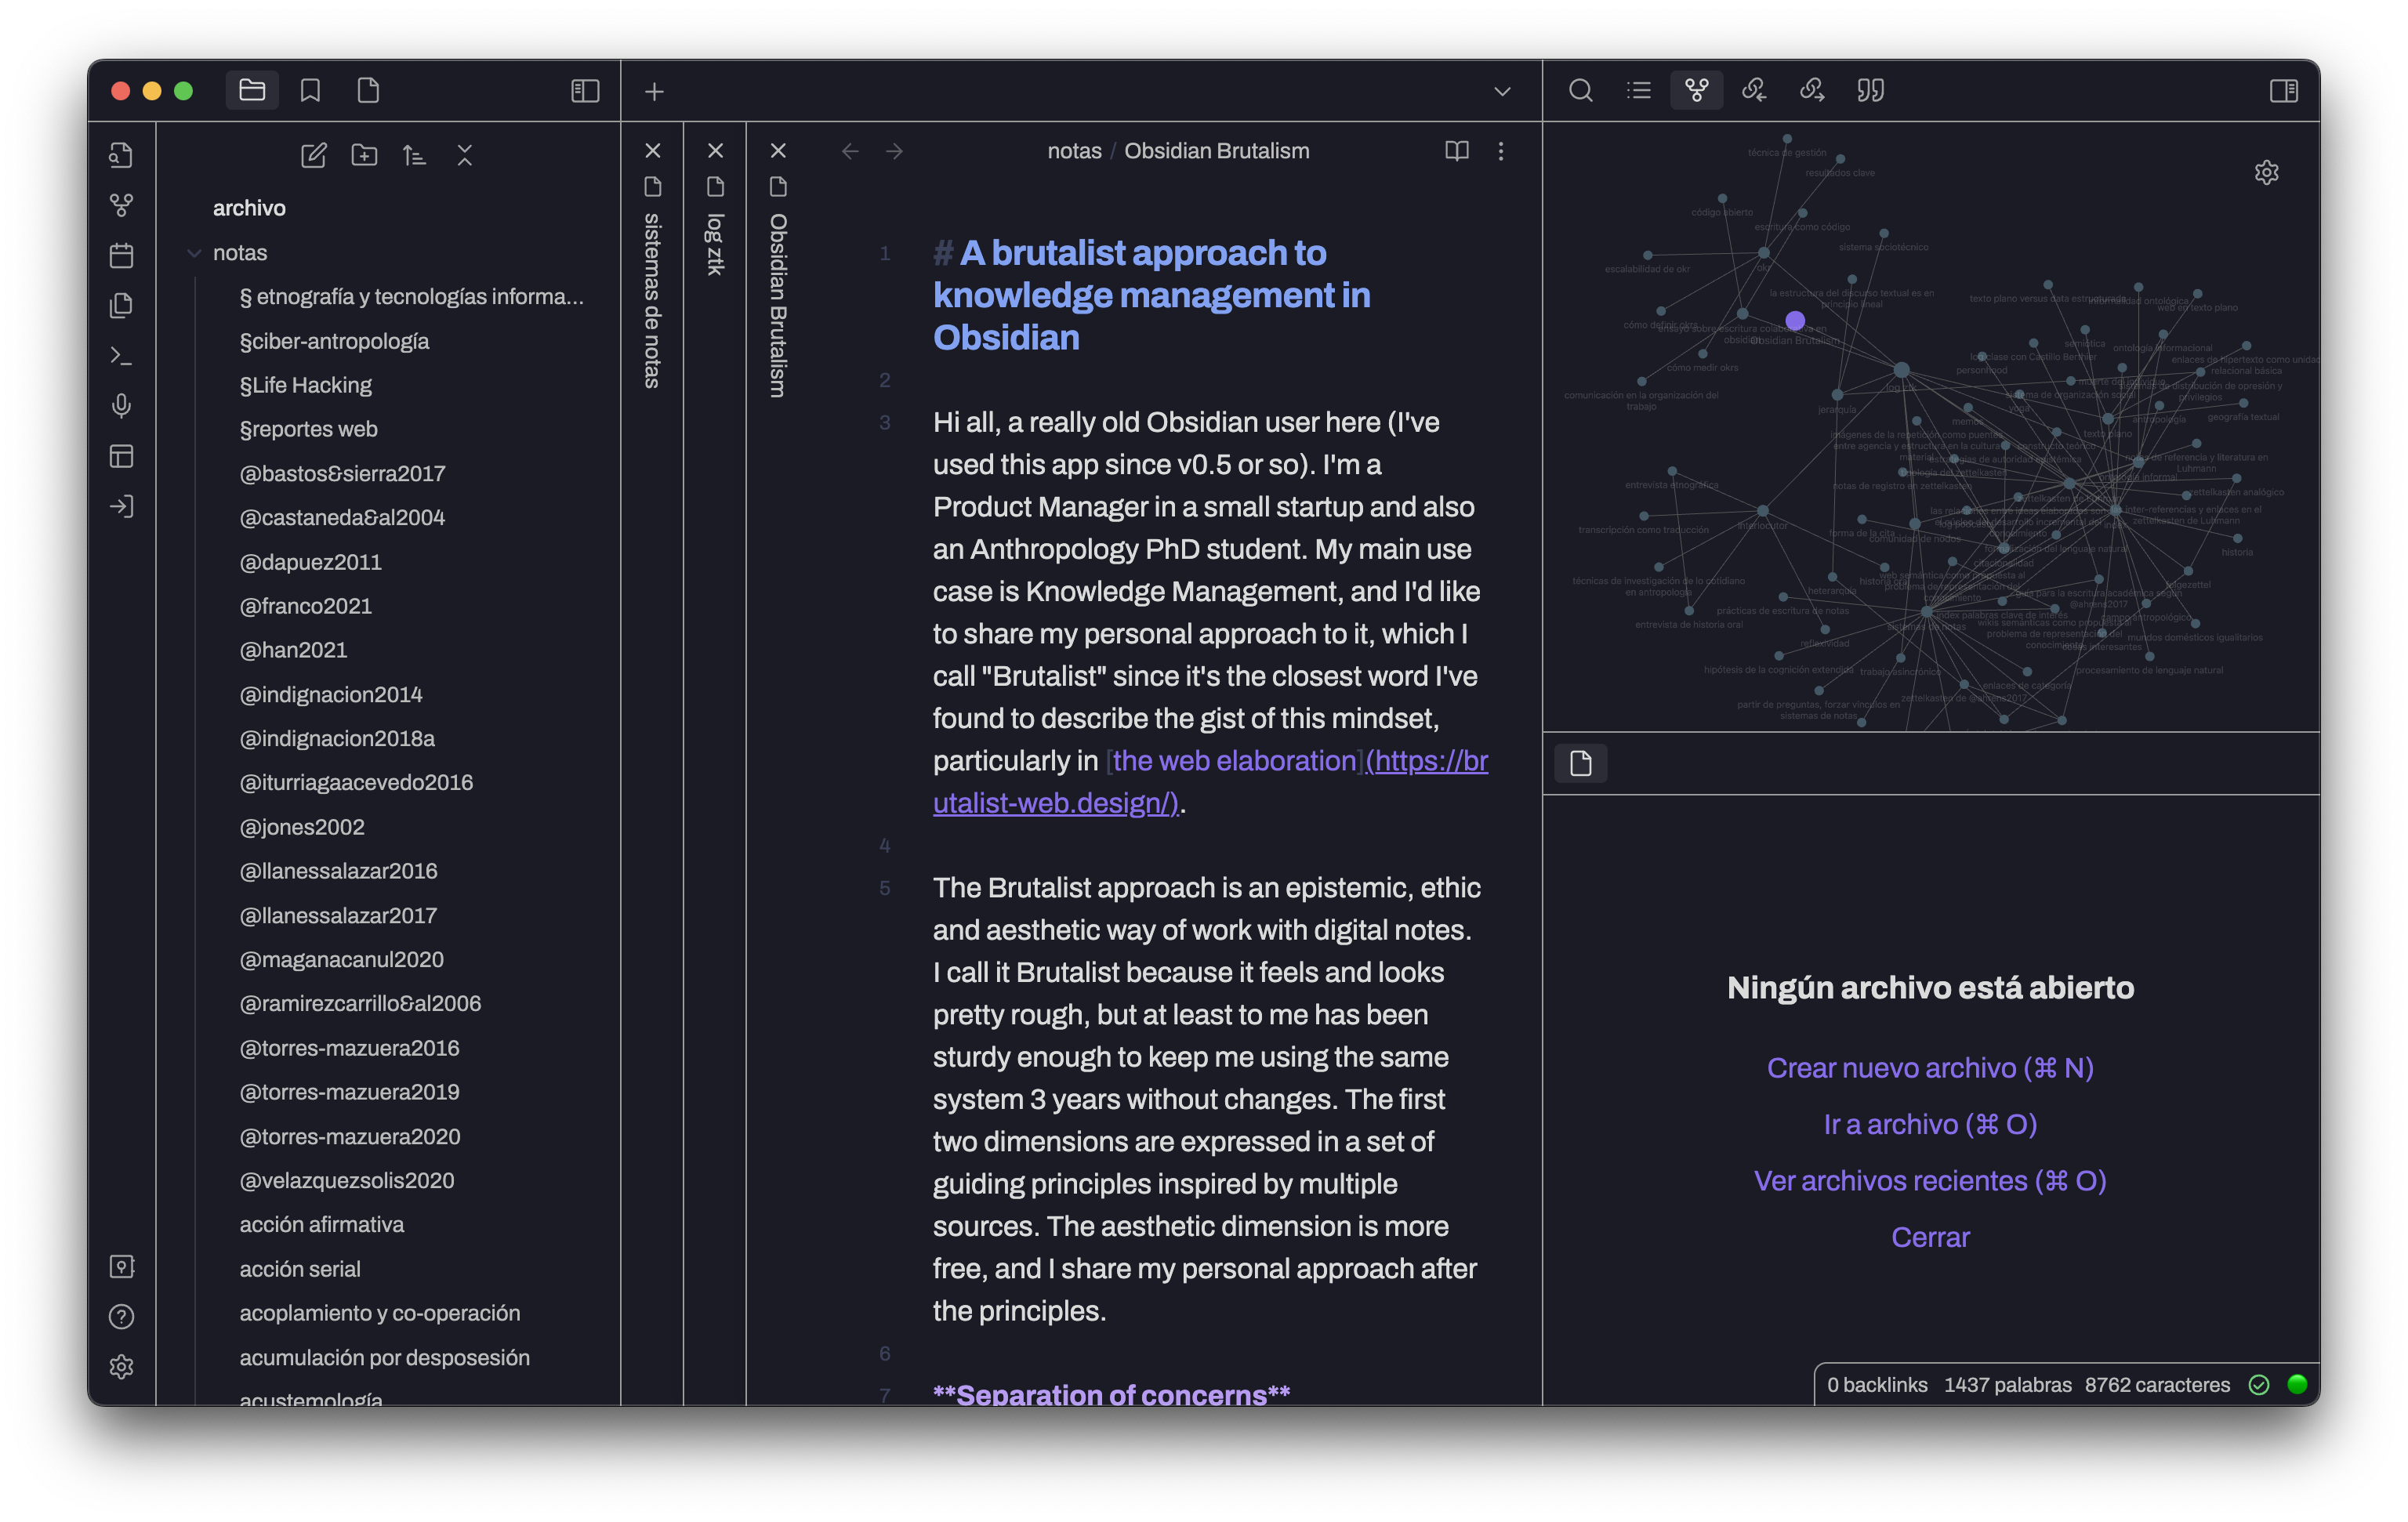The width and height of the screenshot is (2408, 1522).
Task: Select the highlighted purple node in the graph
Action: 1795,321
